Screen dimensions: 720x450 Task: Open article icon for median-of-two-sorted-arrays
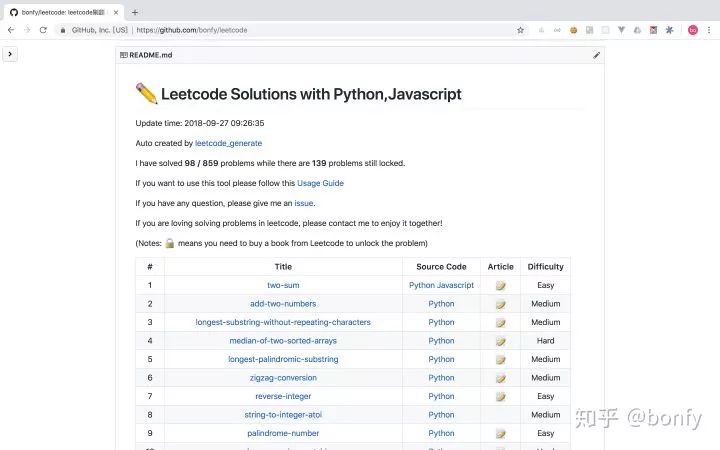point(501,341)
